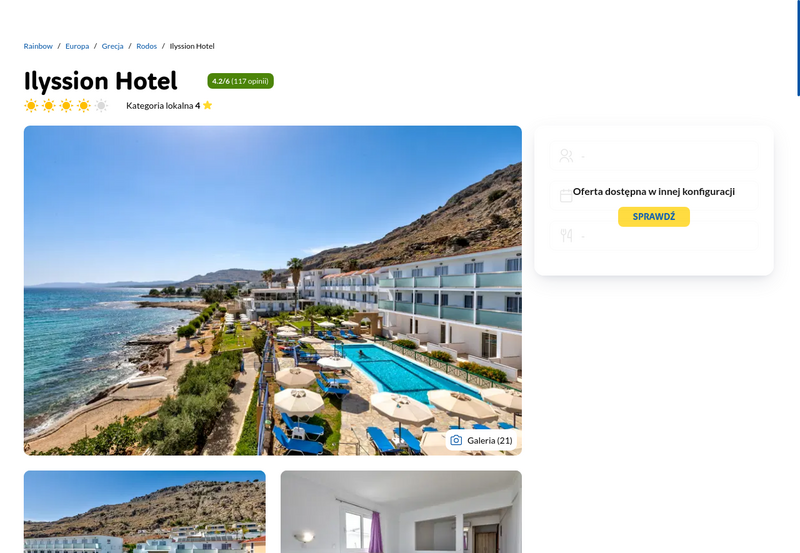
Task: Click the page scrollbar at right edge
Action: click(x=798, y=48)
